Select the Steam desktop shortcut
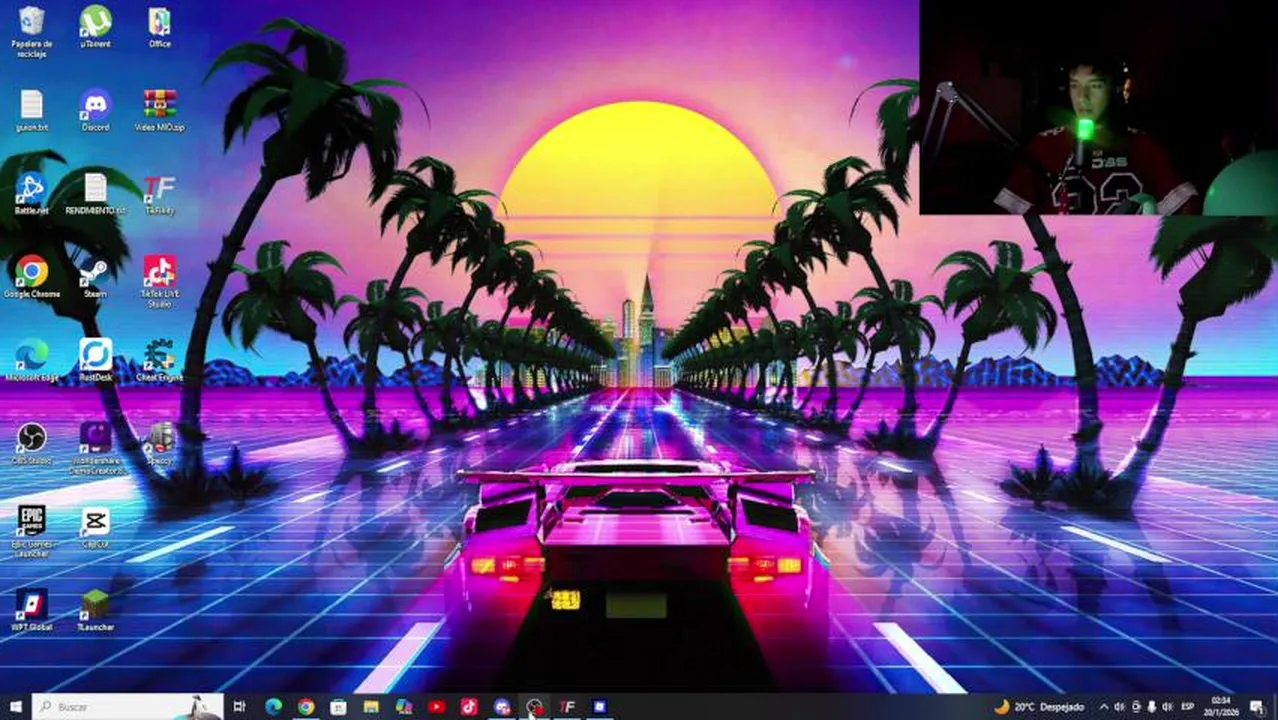This screenshot has height=720, width=1278. (x=96, y=277)
